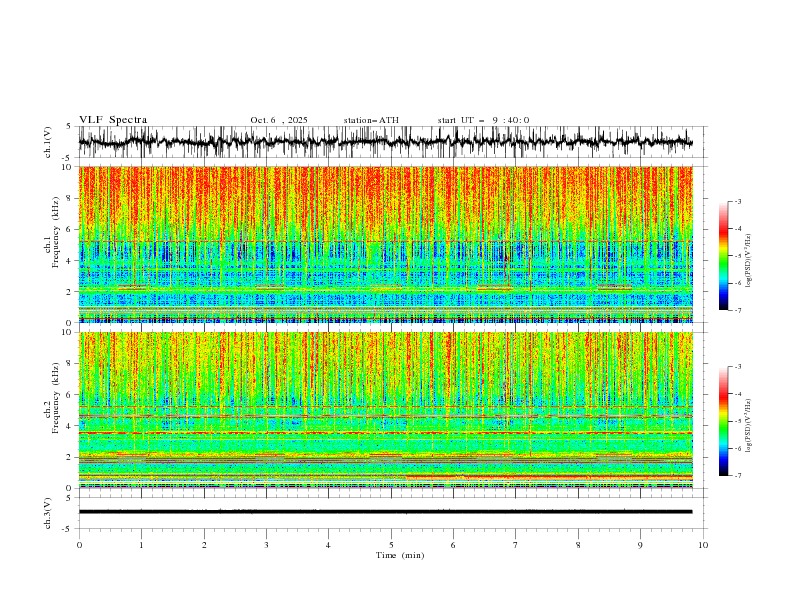Click the 'start UT = 9 :40: 0' label
This screenshot has width=792, height=612.
(483, 120)
